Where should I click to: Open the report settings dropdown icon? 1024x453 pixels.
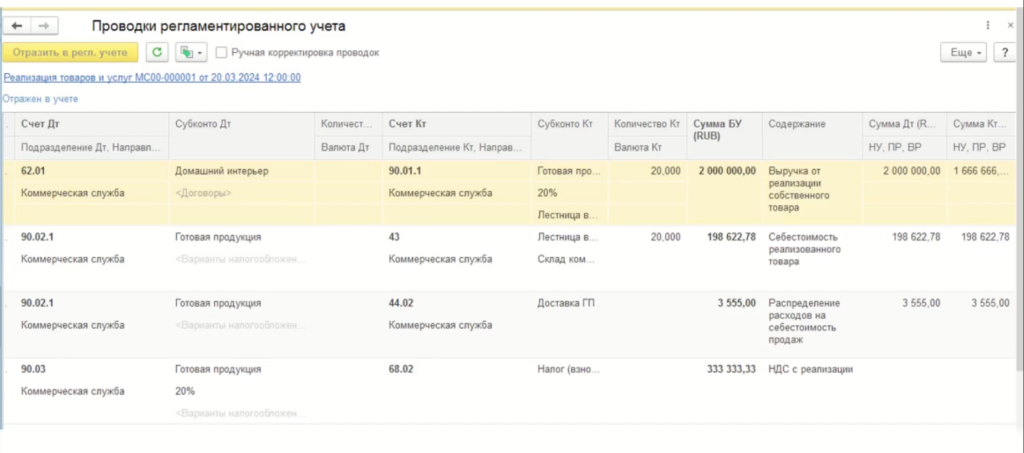(191, 52)
